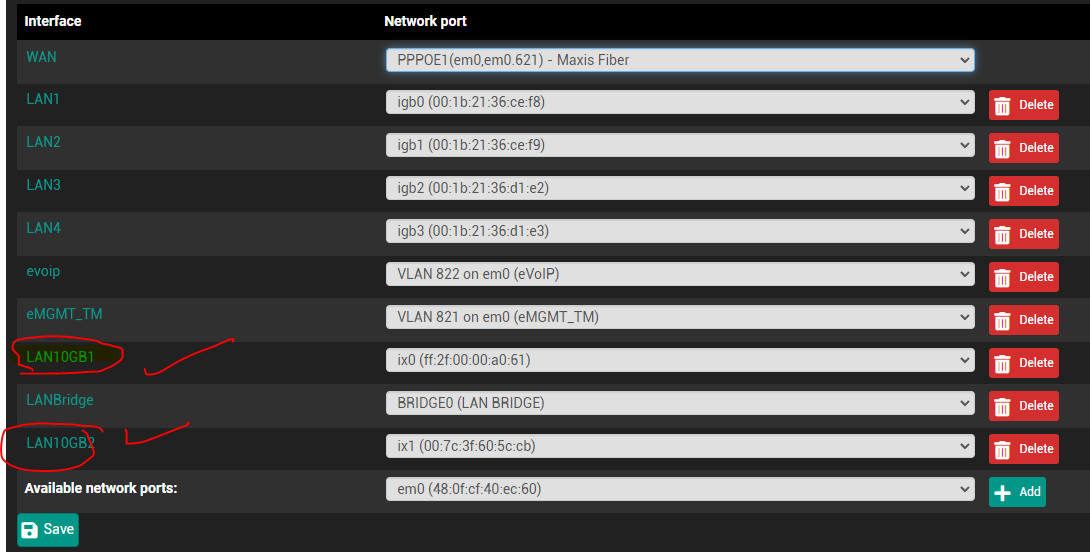Click the floppy disk Save icon

click(x=30, y=530)
